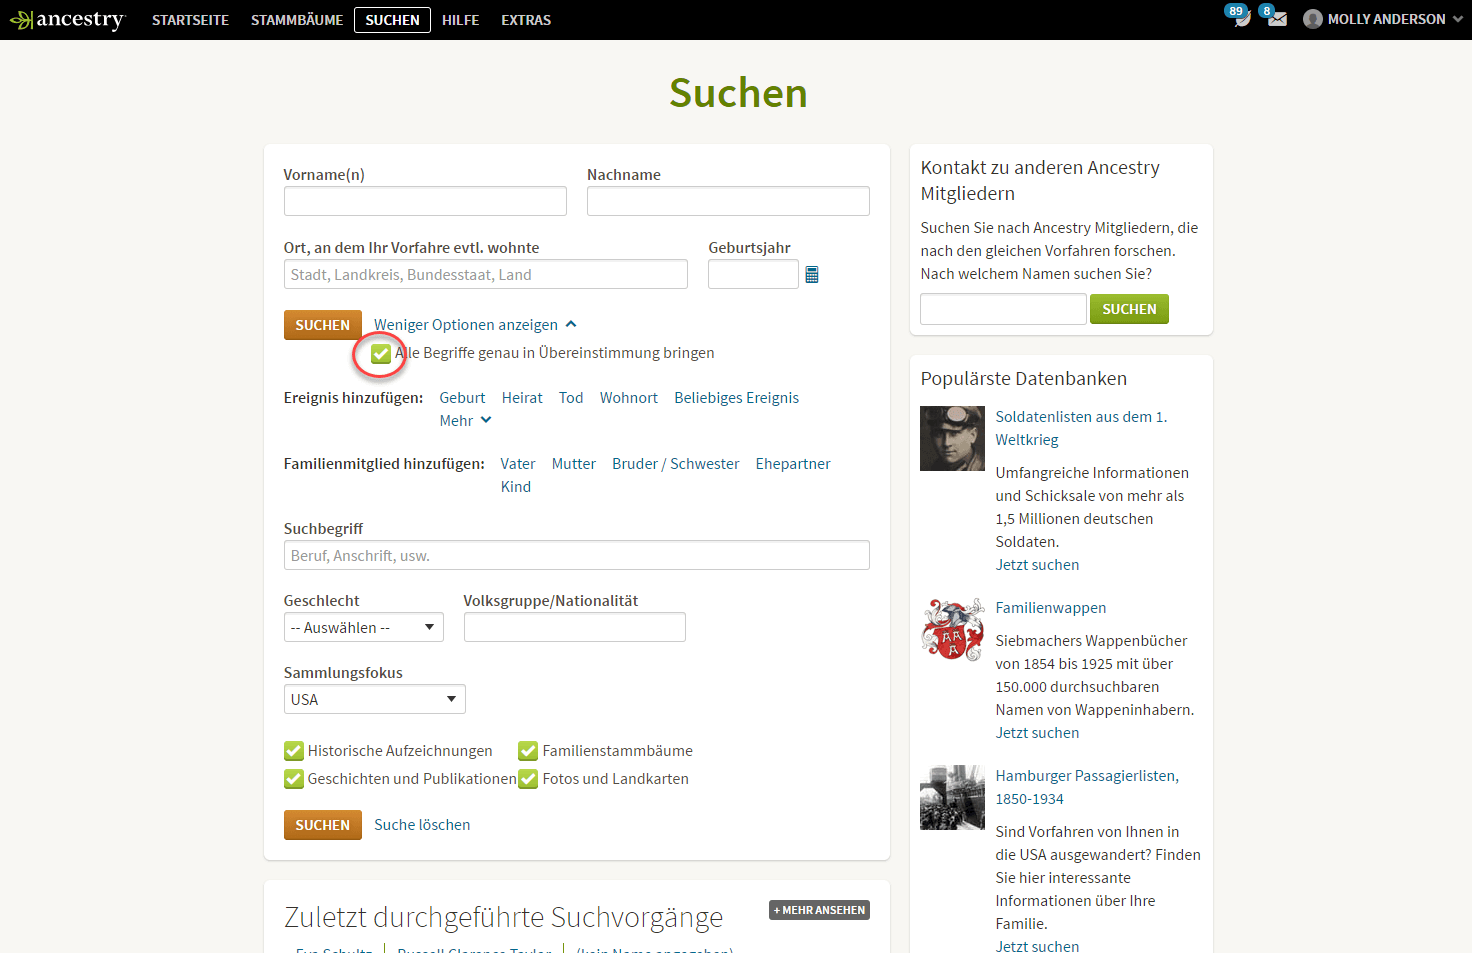Image resolution: width=1472 pixels, height=953 pixels.
Task: Add Vater family member
Action: (518, 464)
